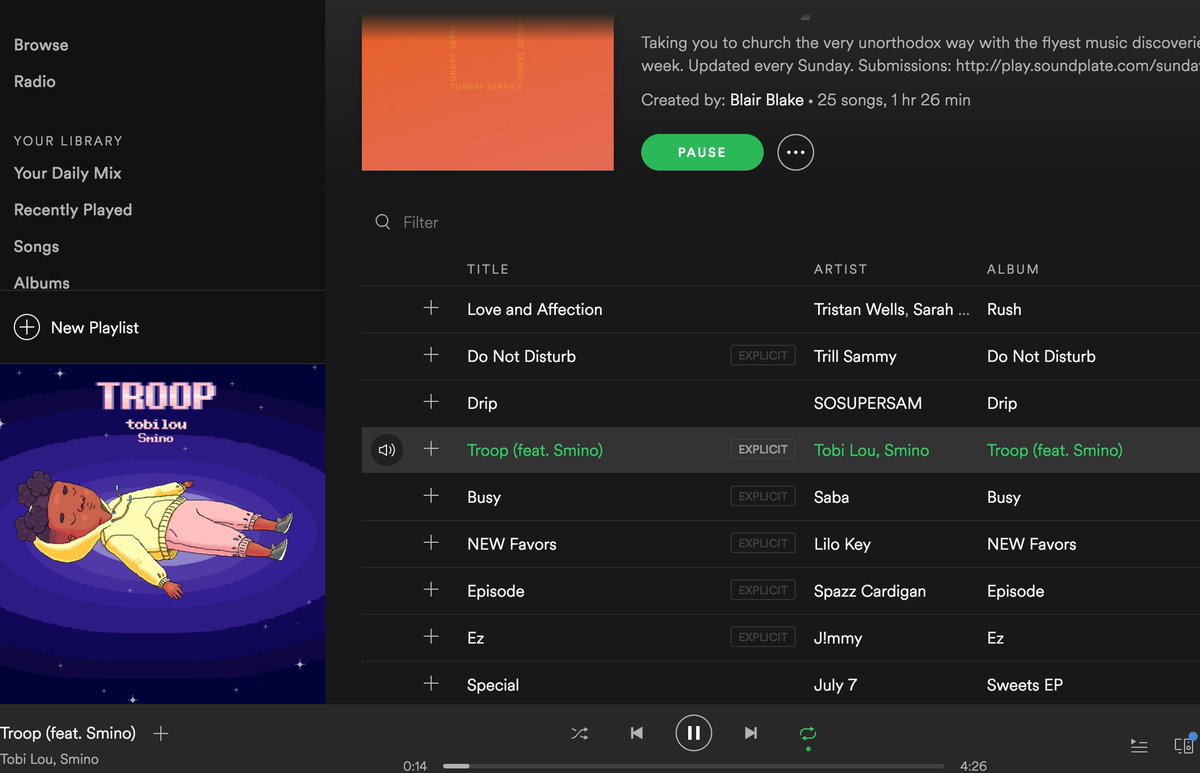The height and width of the screenshot is (773, 1200).
Task: Open Songs in your library
Action: coord(36,247)
